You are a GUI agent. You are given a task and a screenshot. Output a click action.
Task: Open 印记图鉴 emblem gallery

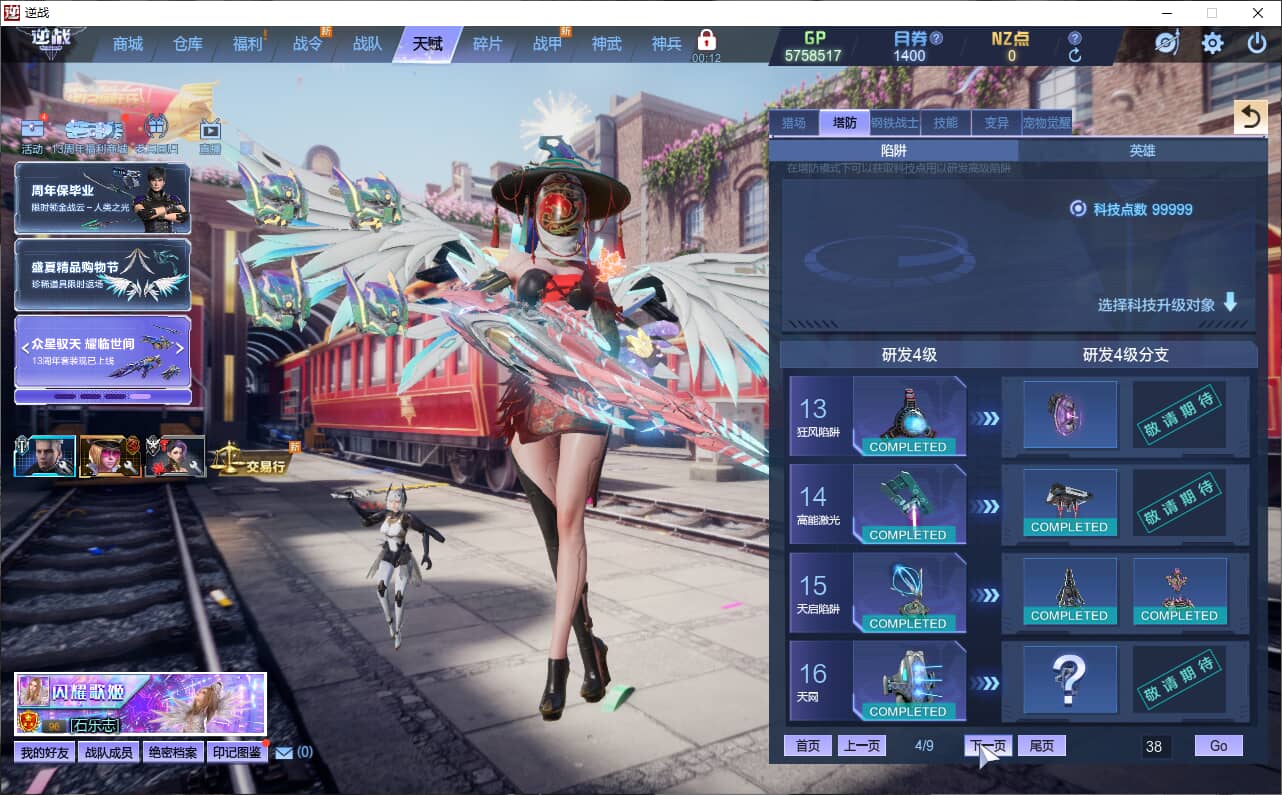coord(238,752)
